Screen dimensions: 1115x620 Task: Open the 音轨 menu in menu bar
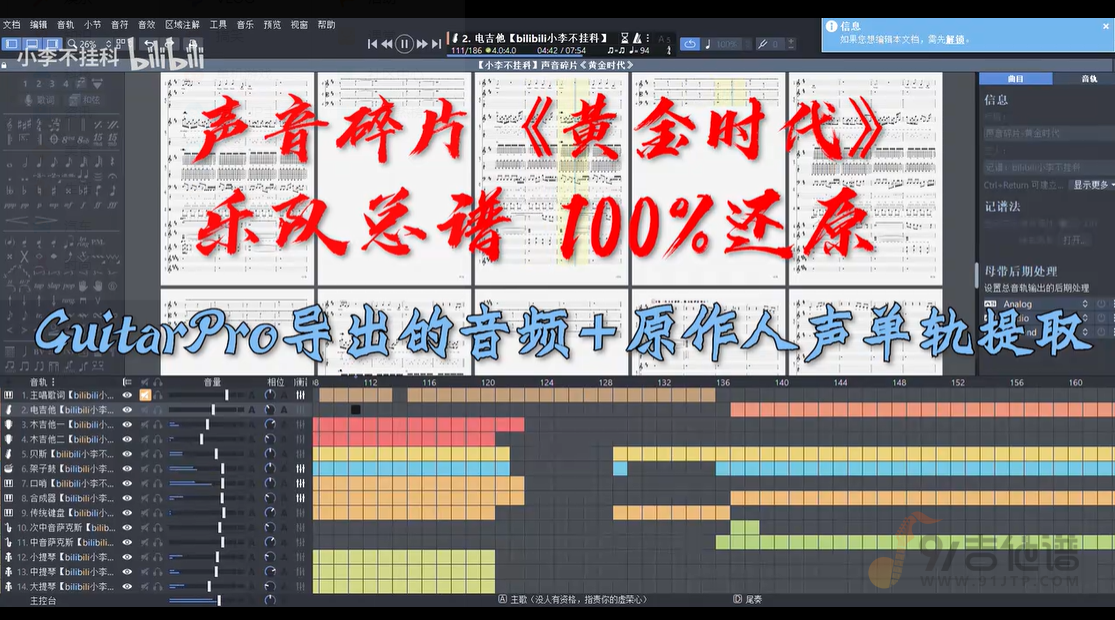pos(65,25)
